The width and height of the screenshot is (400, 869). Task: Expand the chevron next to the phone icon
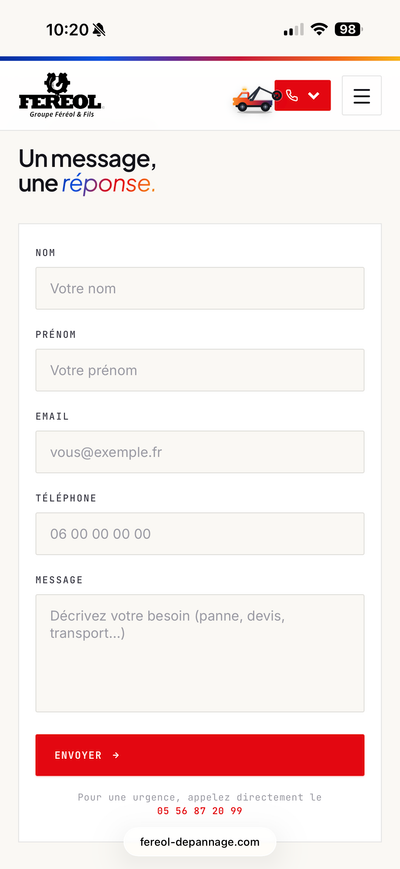click(x=314, y=95)
